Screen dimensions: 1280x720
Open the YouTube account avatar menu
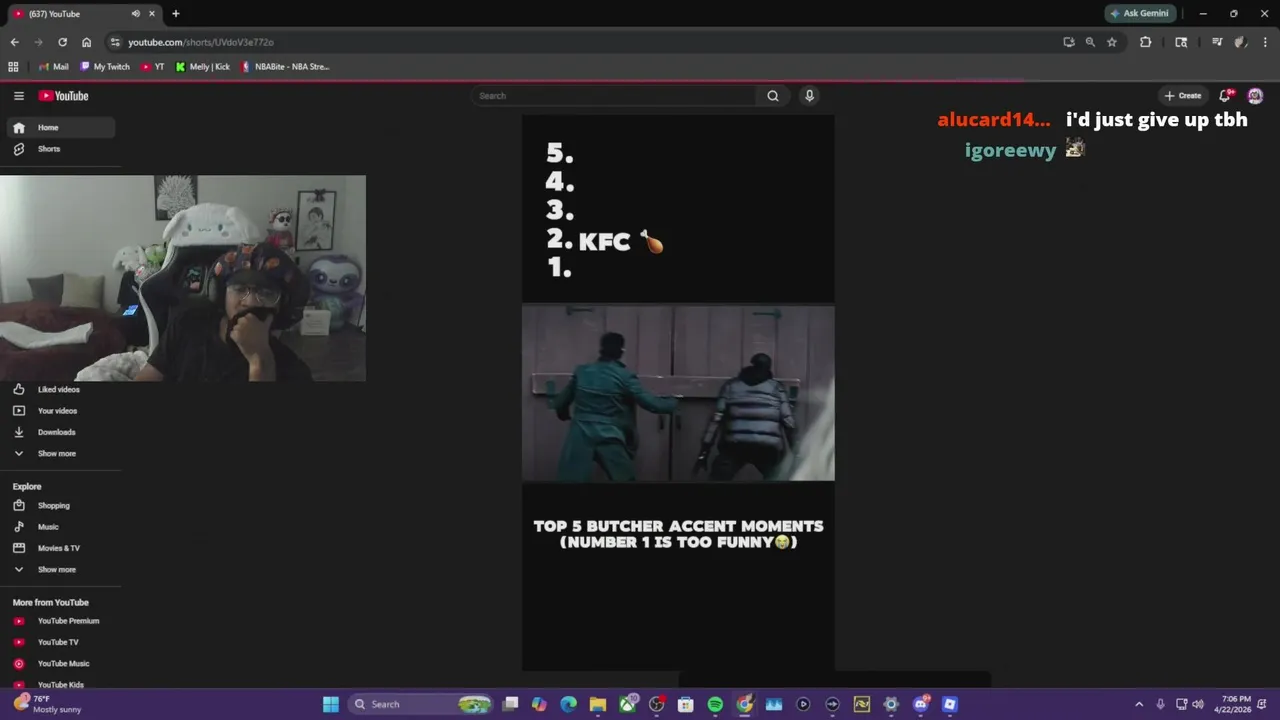(x=1255, y=96)
